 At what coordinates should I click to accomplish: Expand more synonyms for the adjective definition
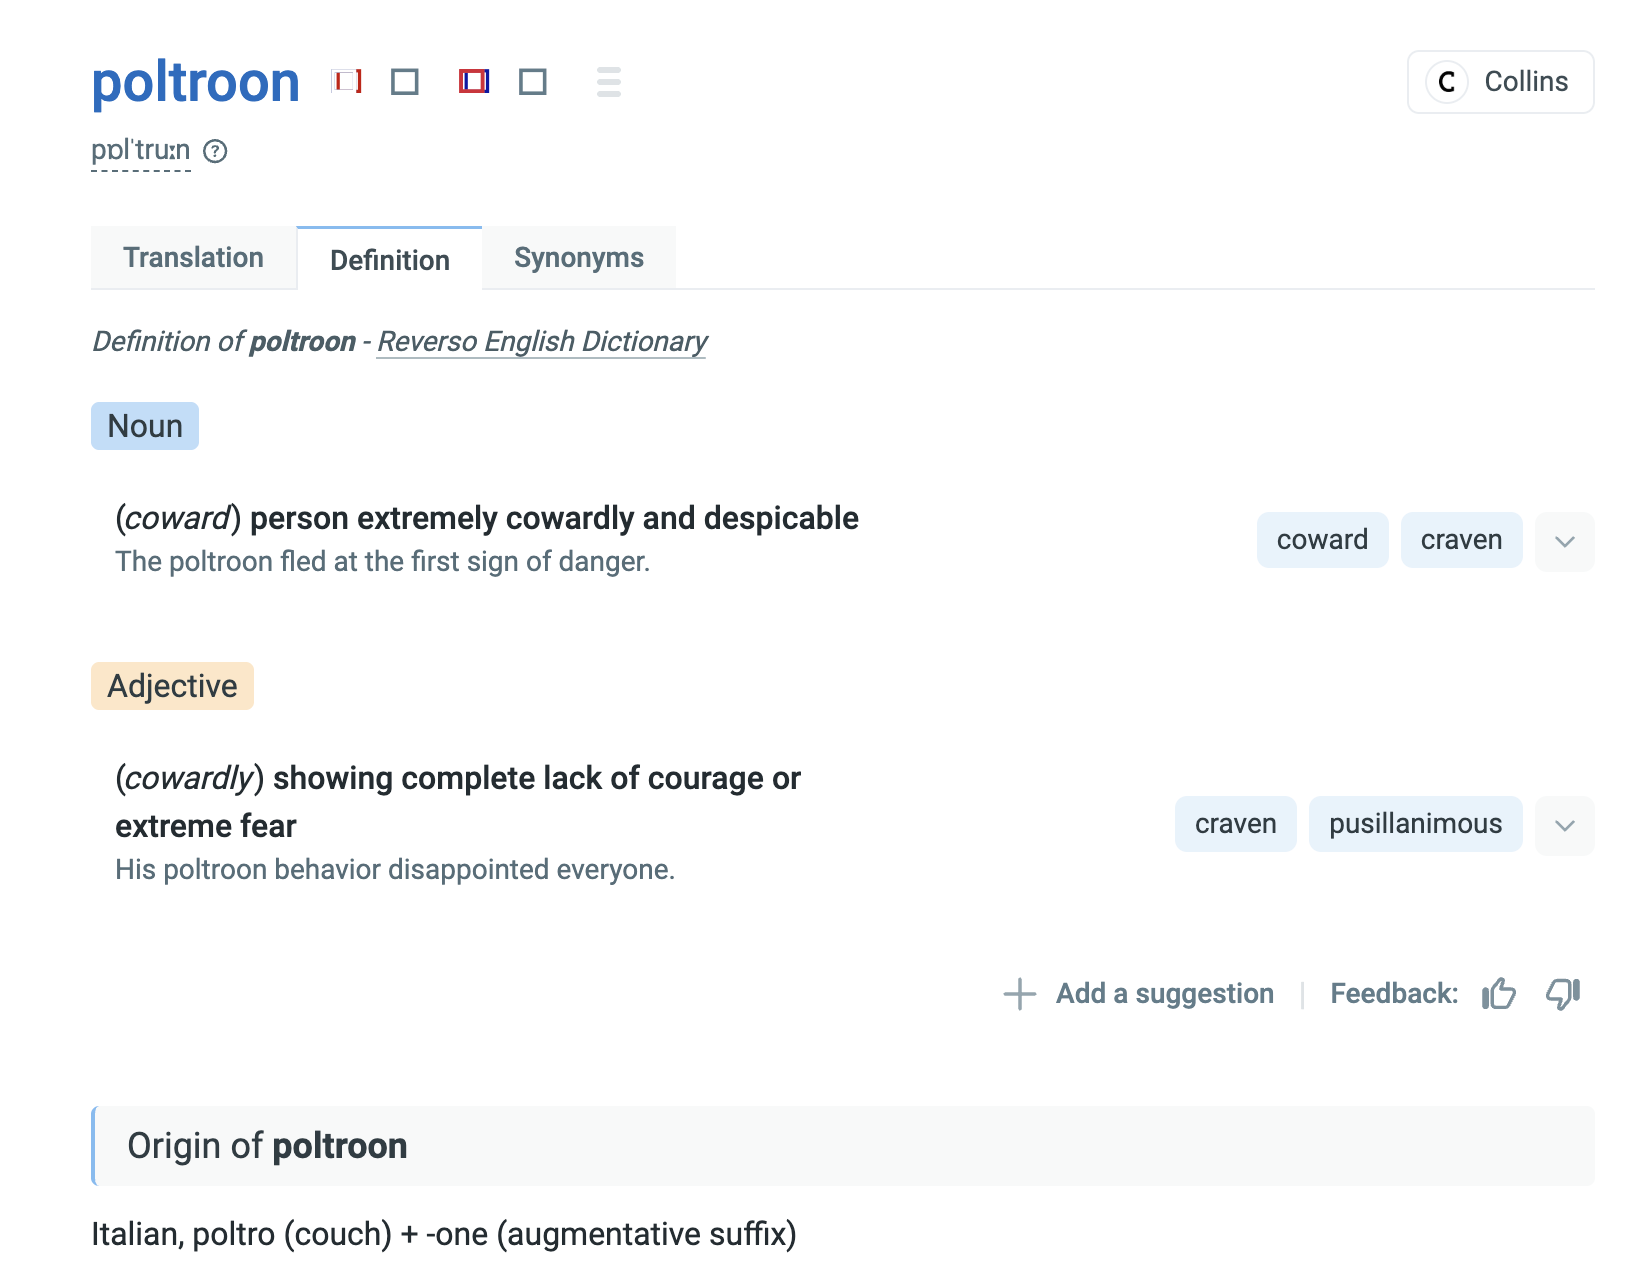[x=1564, y=825]
